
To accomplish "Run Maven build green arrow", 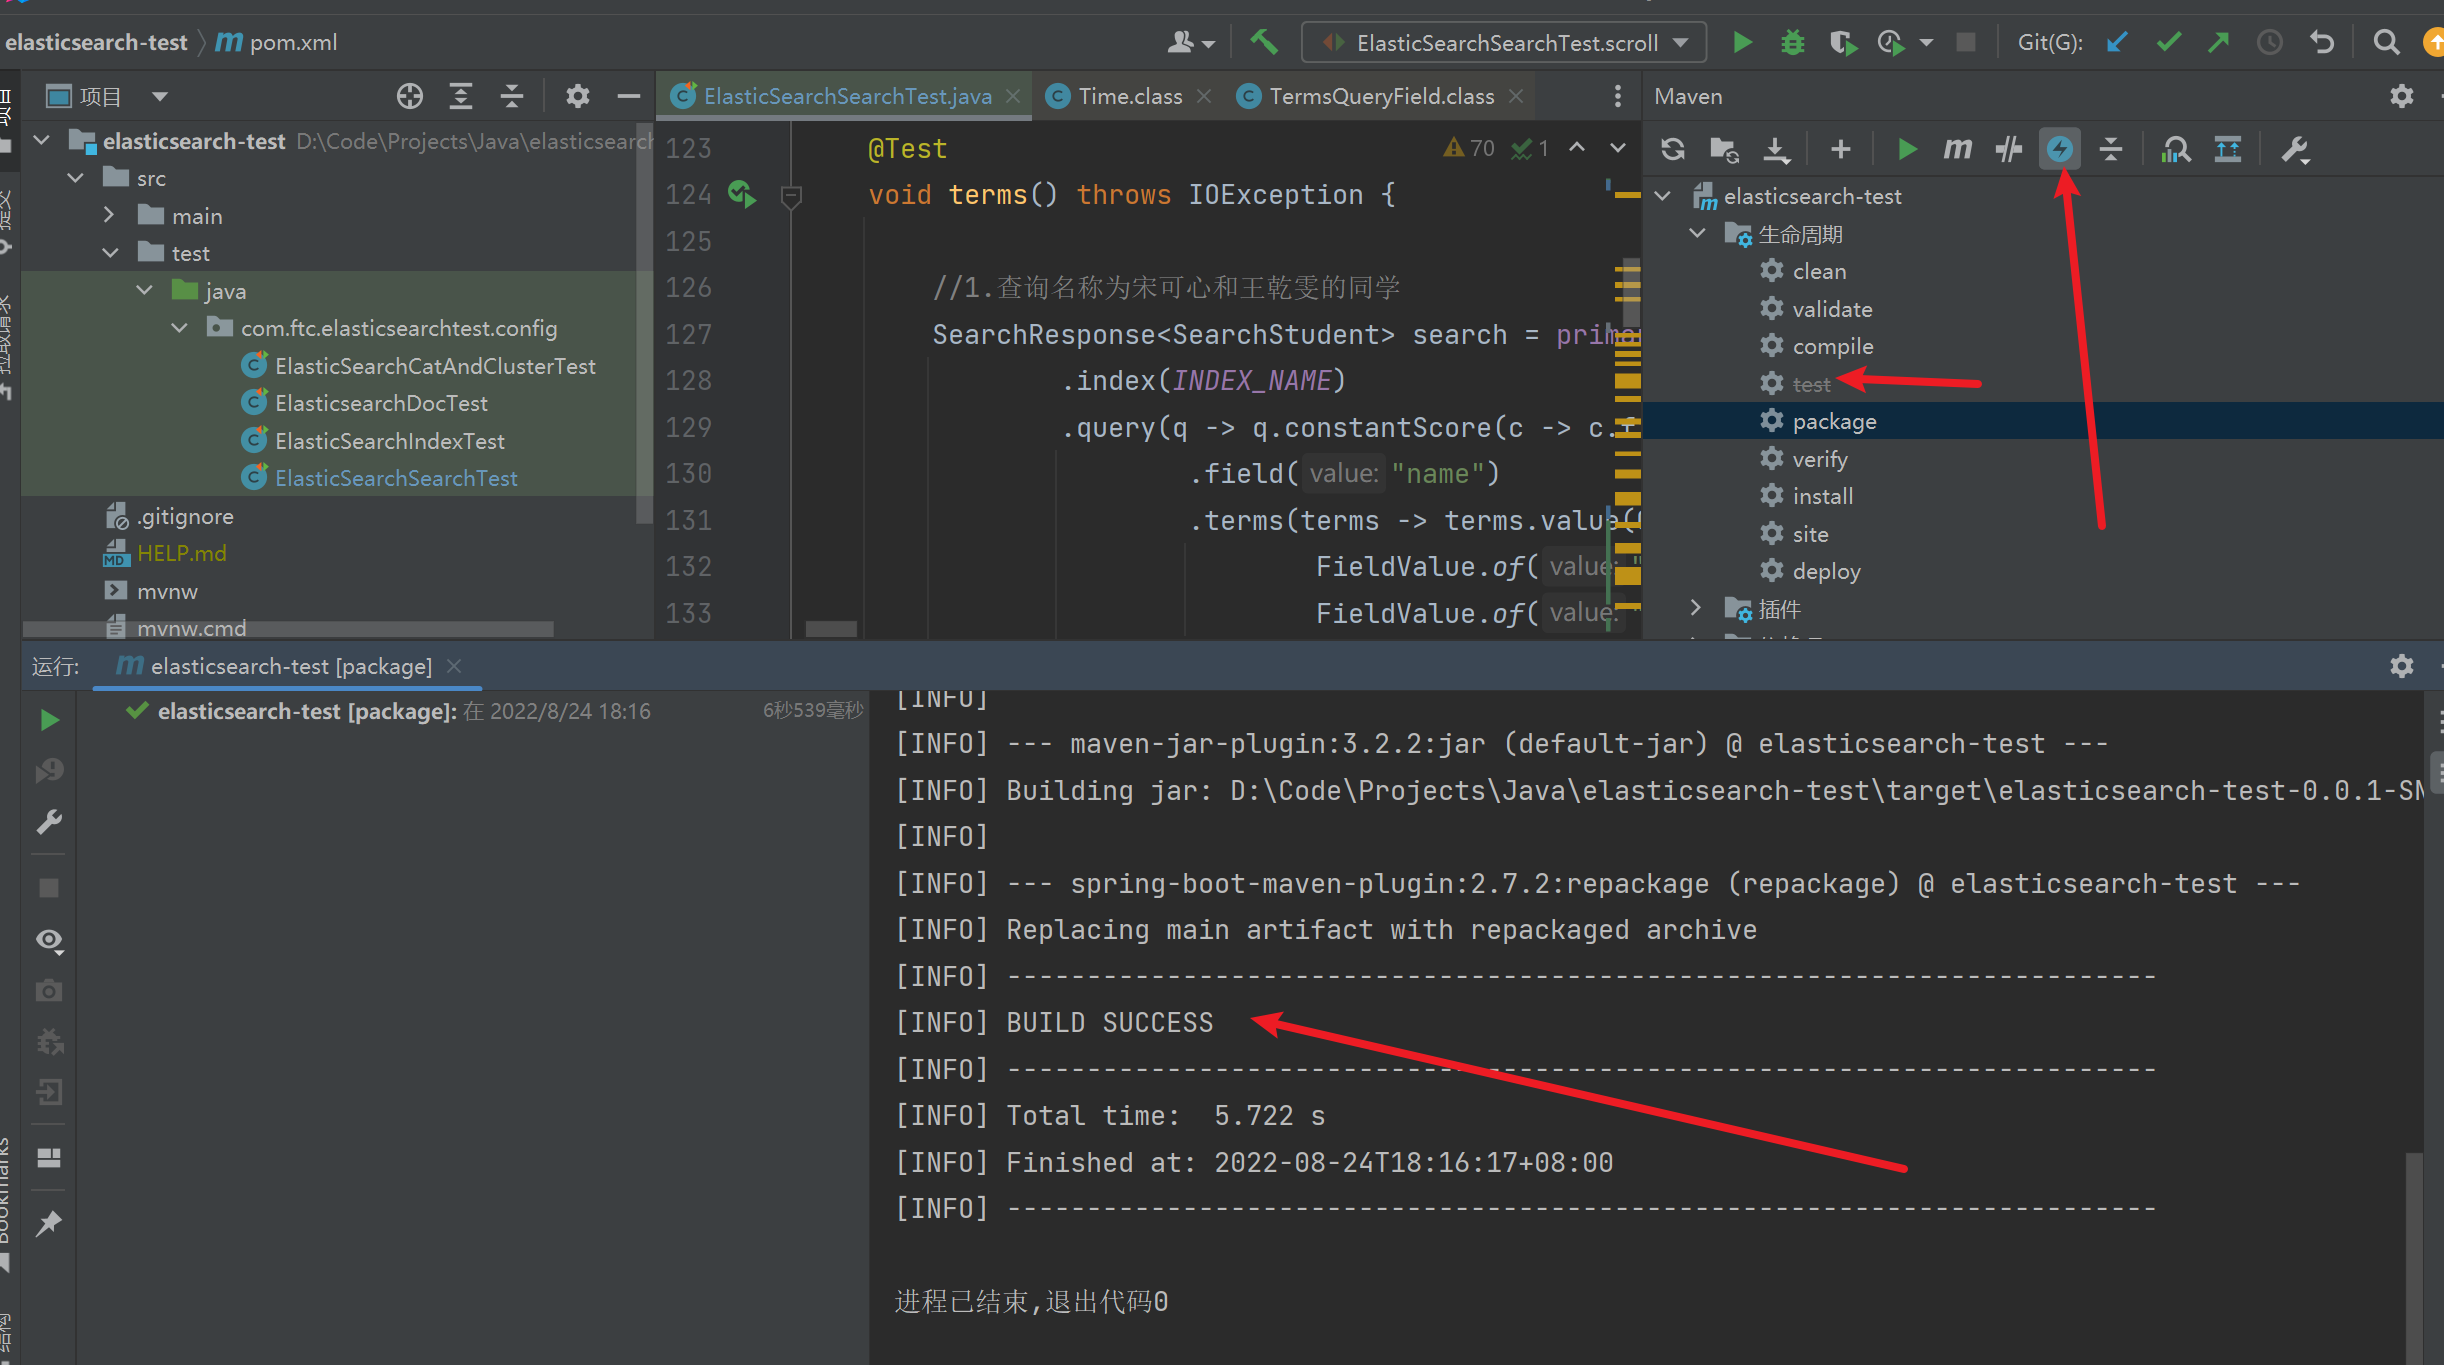I will point(1906,149).
